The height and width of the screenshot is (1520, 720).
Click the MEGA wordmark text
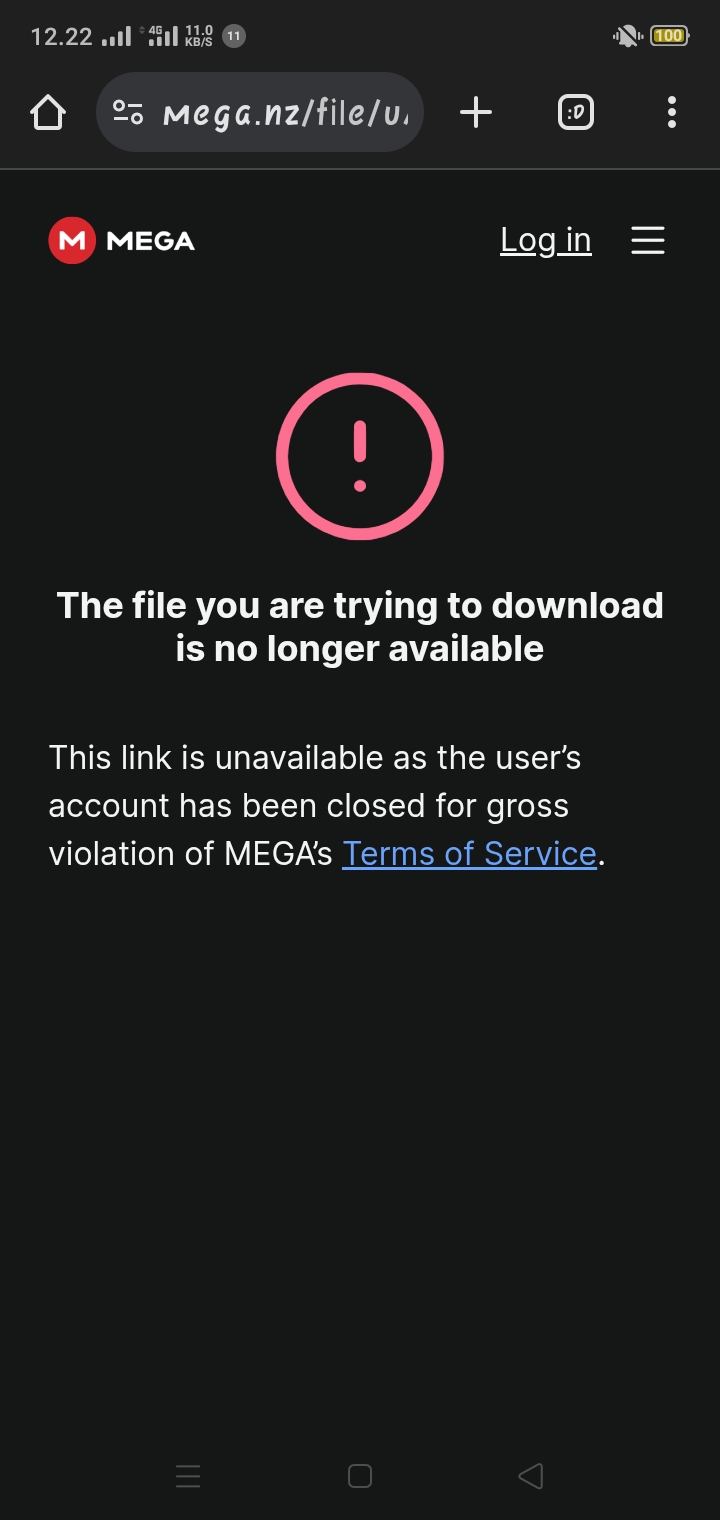click(150, 241)
